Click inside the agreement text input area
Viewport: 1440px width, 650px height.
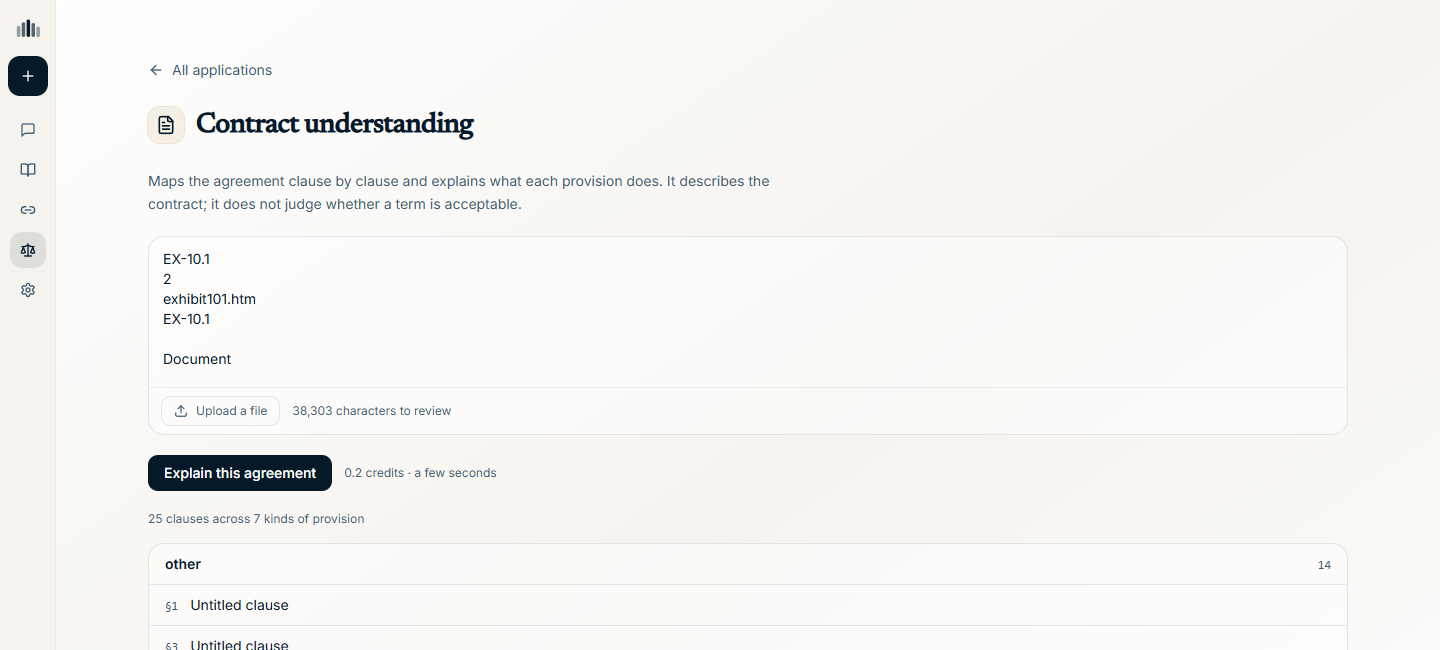pos(747,312)
